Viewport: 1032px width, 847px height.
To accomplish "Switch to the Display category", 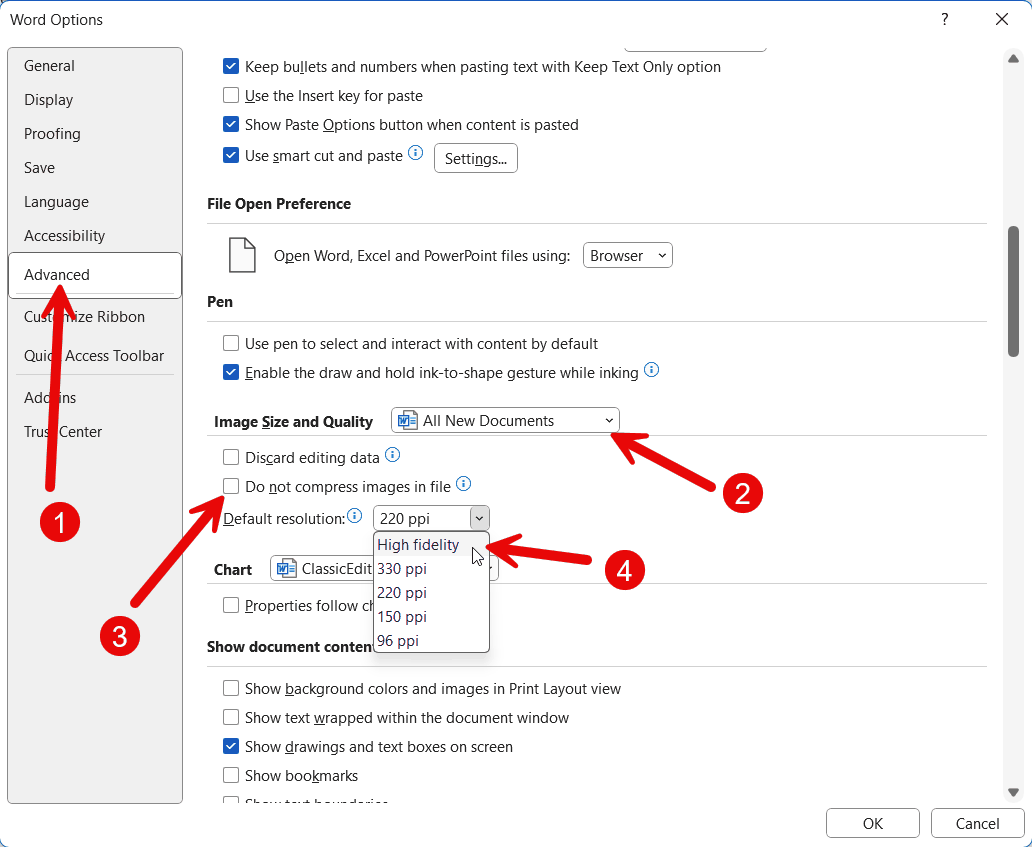I will (95, 100).
